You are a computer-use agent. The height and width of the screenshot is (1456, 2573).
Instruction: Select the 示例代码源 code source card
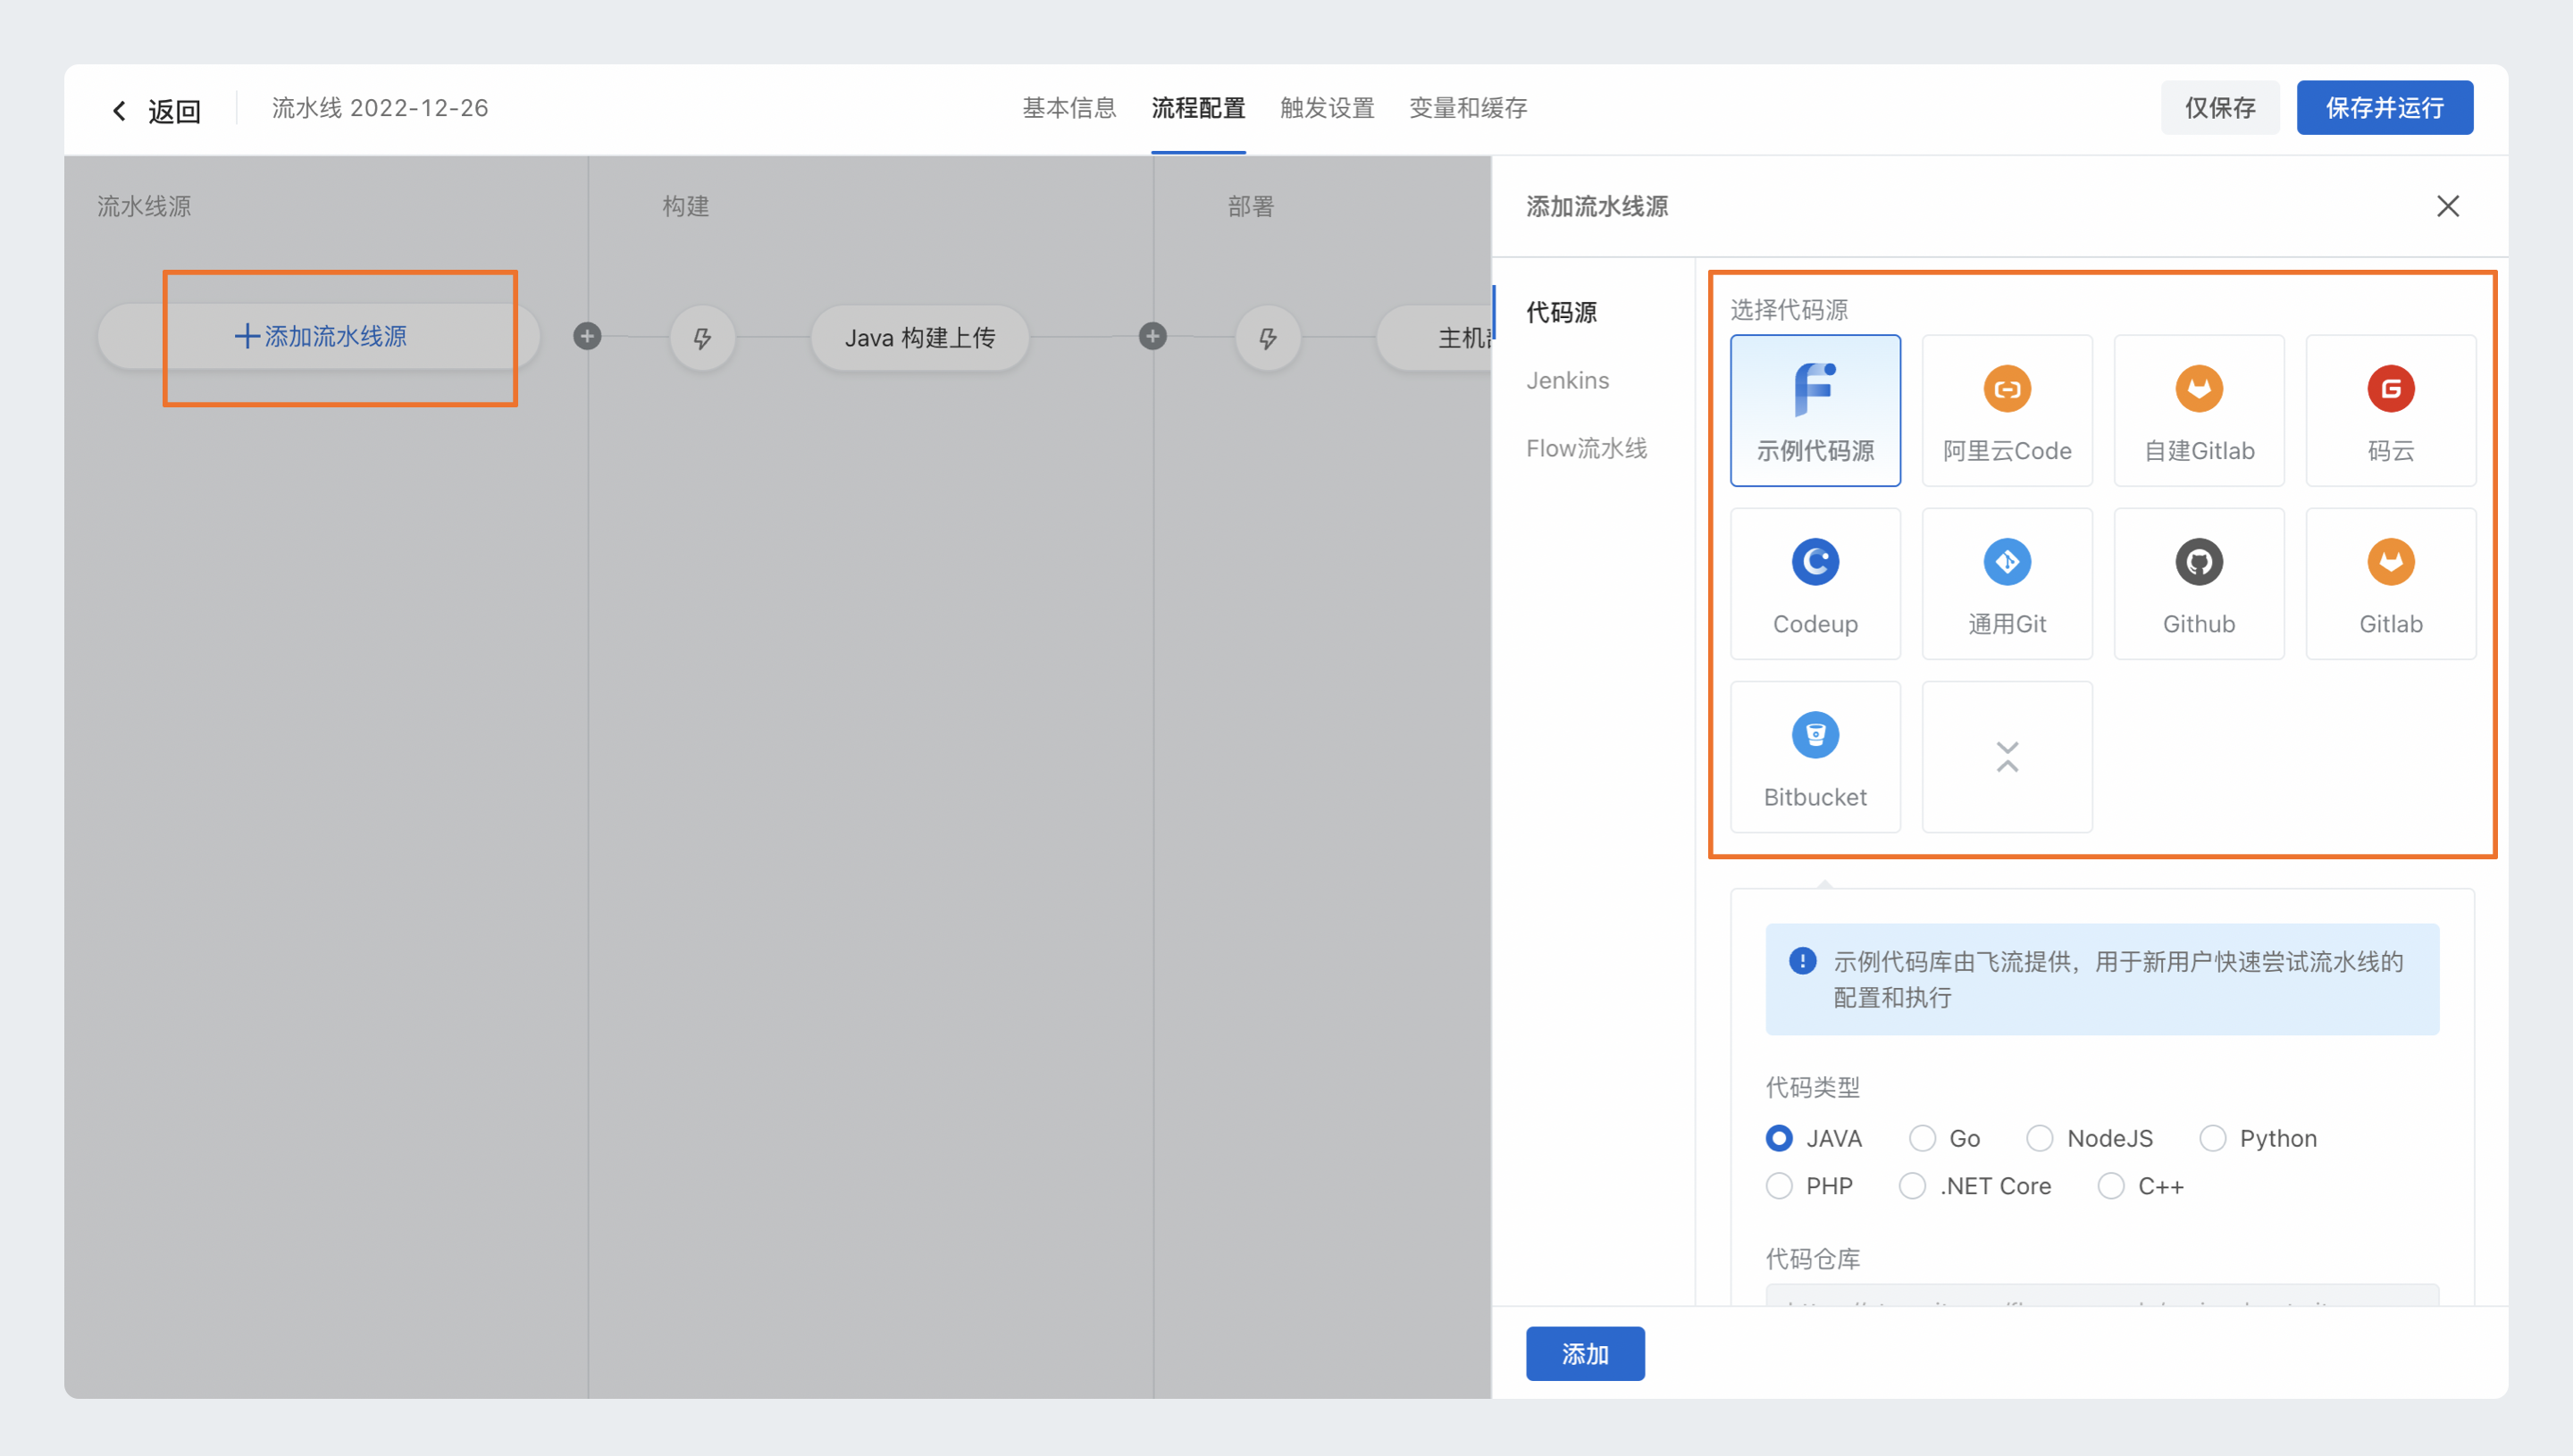click(1815, 410)
